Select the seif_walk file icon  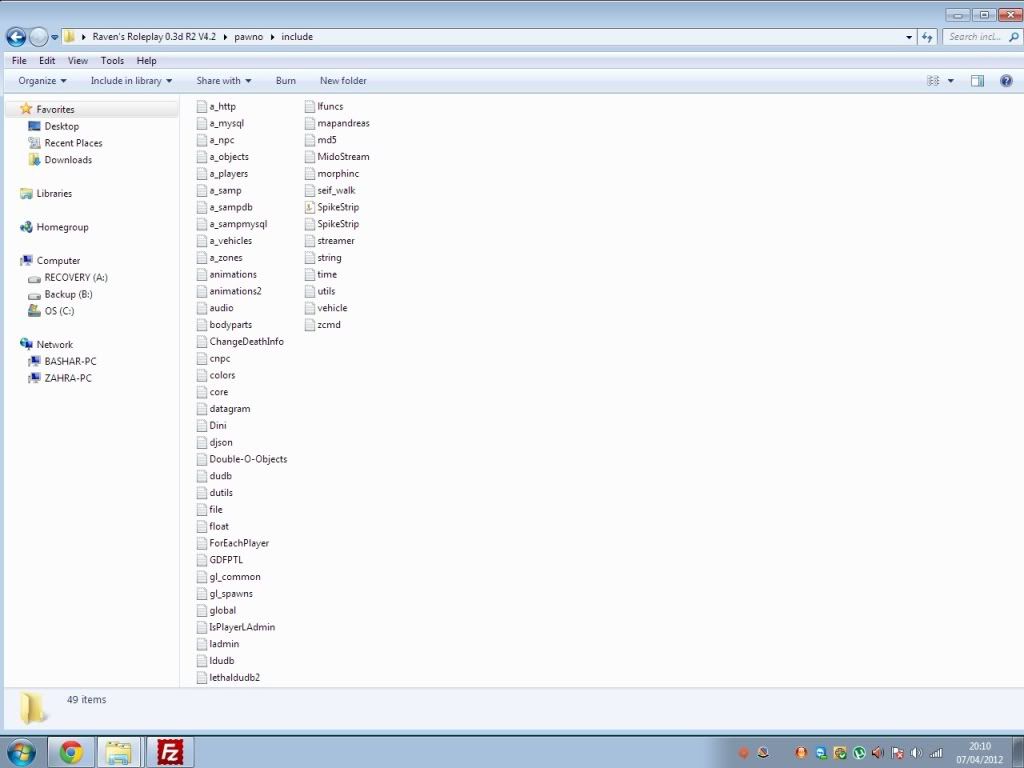pyautogui.click(x=310, y=191)
